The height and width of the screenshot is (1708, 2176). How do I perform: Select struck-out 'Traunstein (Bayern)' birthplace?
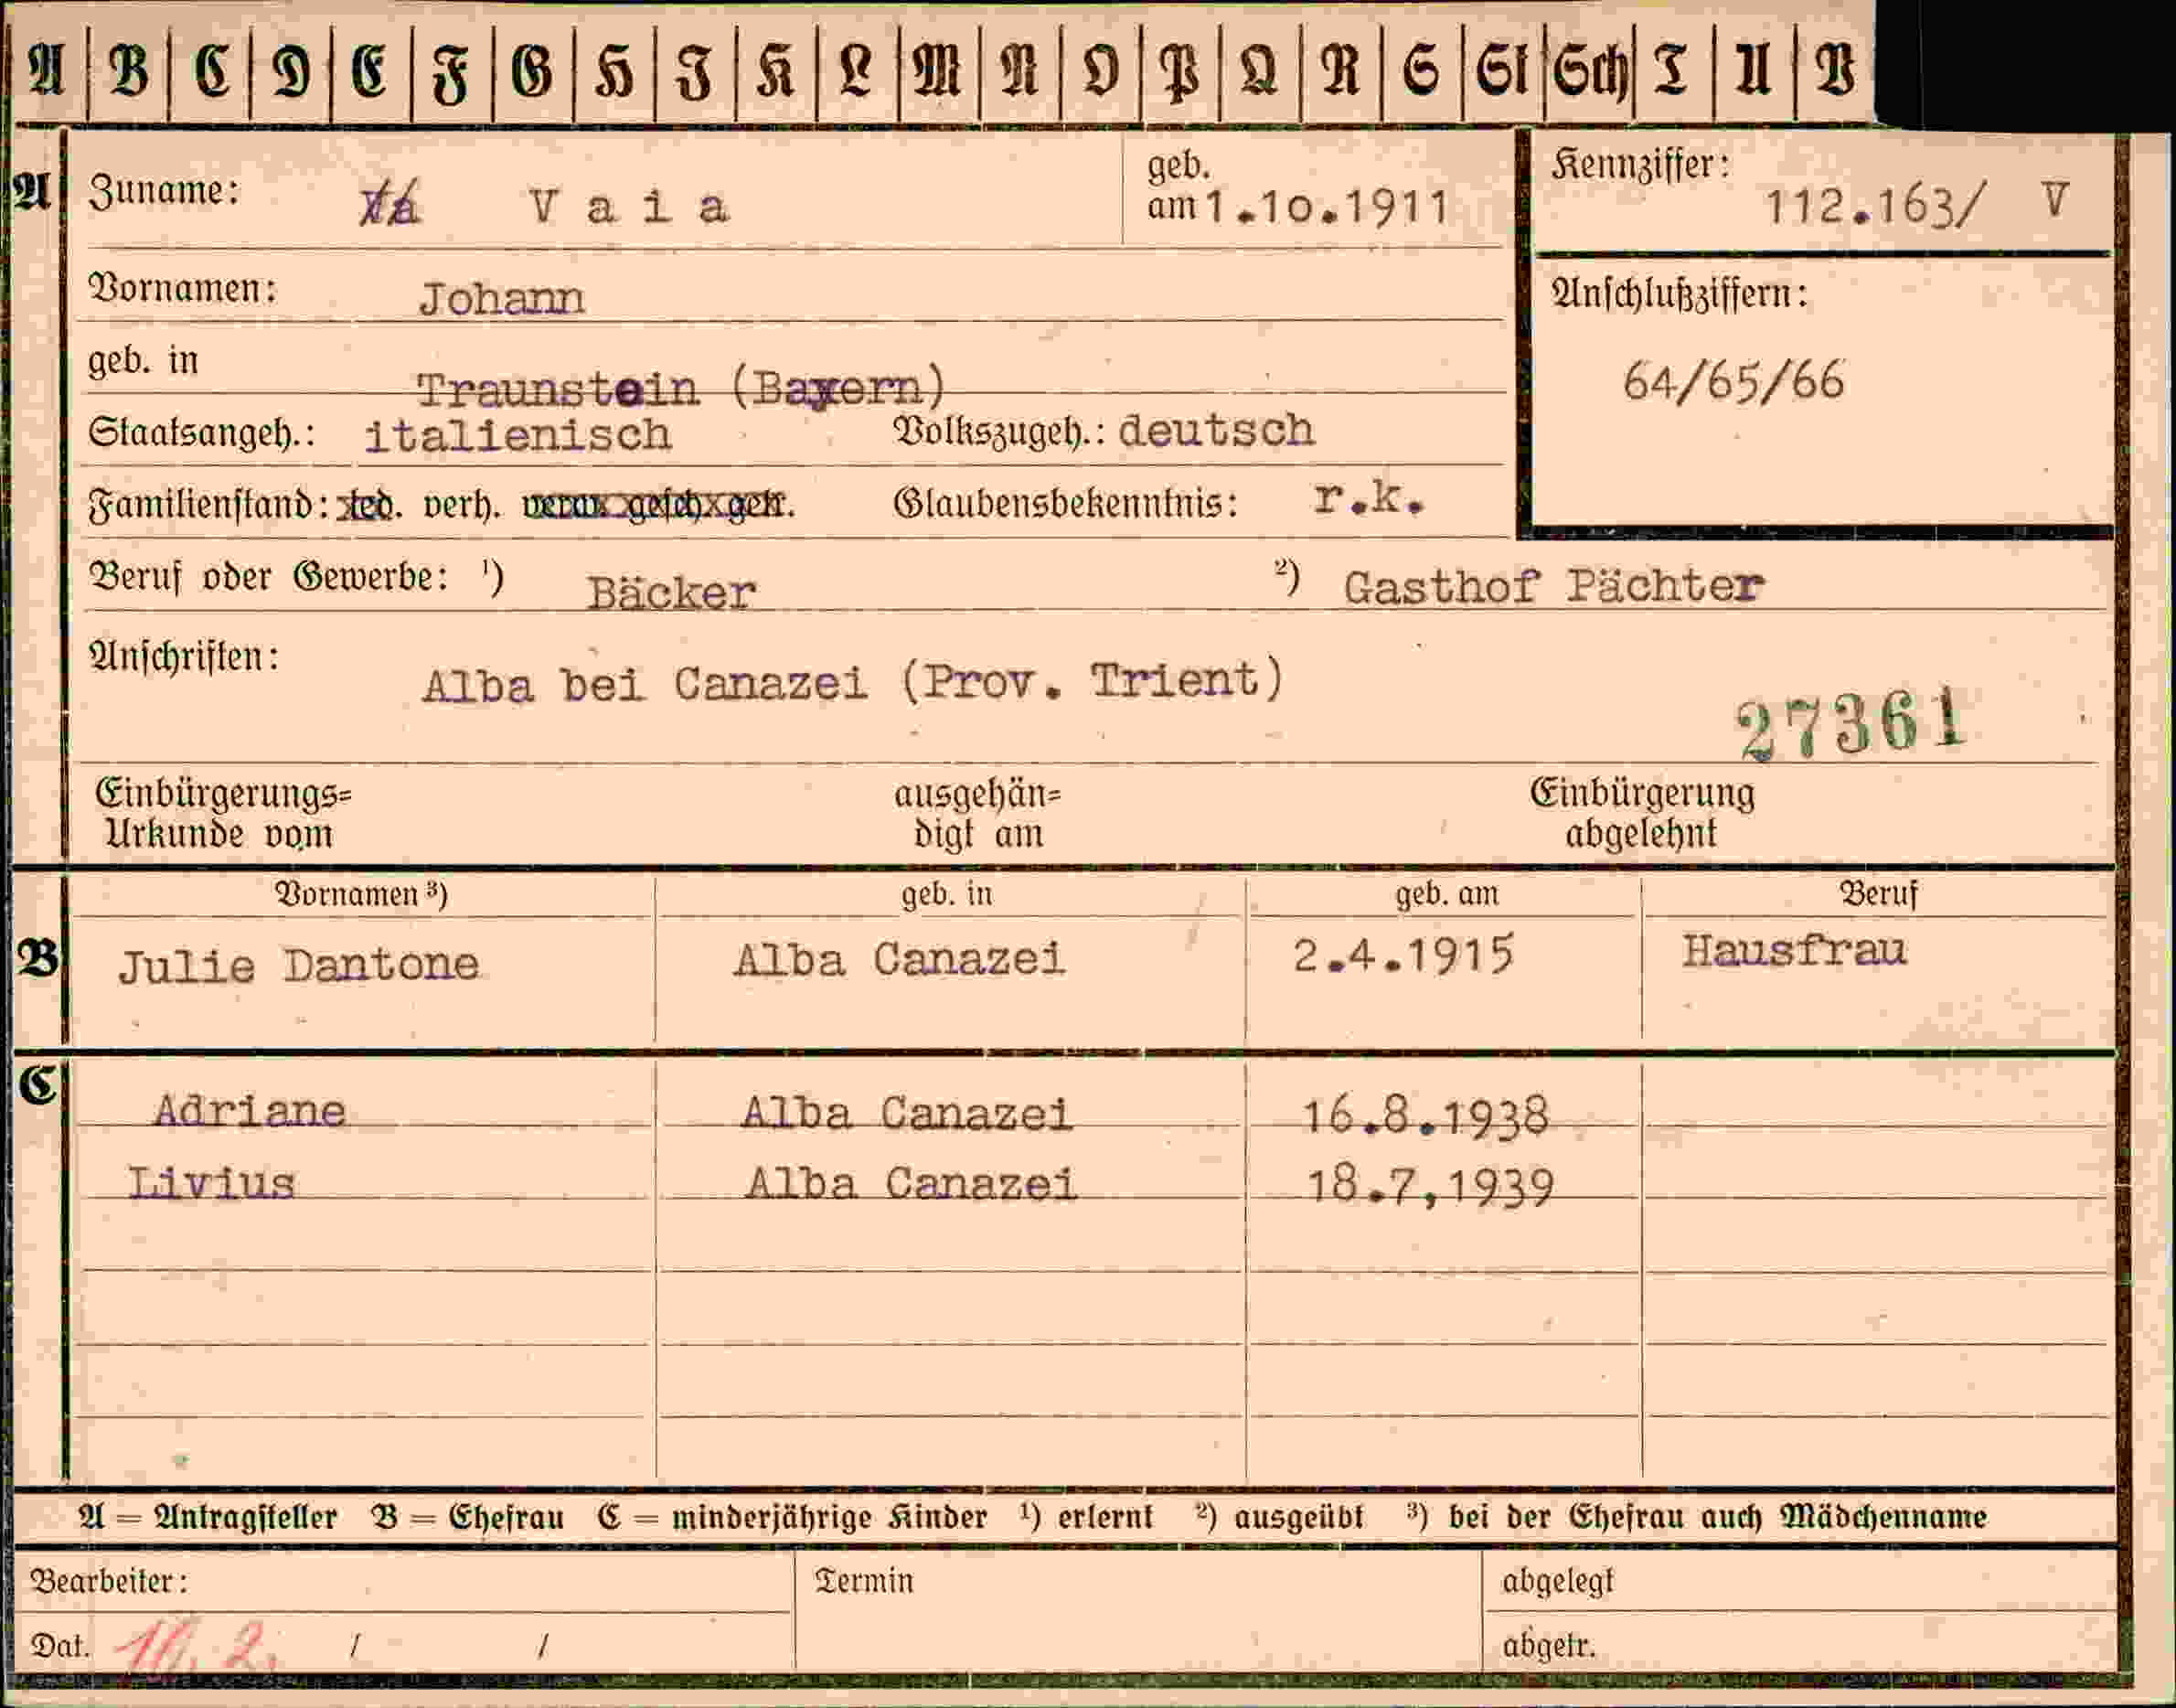tap(681, 389)
